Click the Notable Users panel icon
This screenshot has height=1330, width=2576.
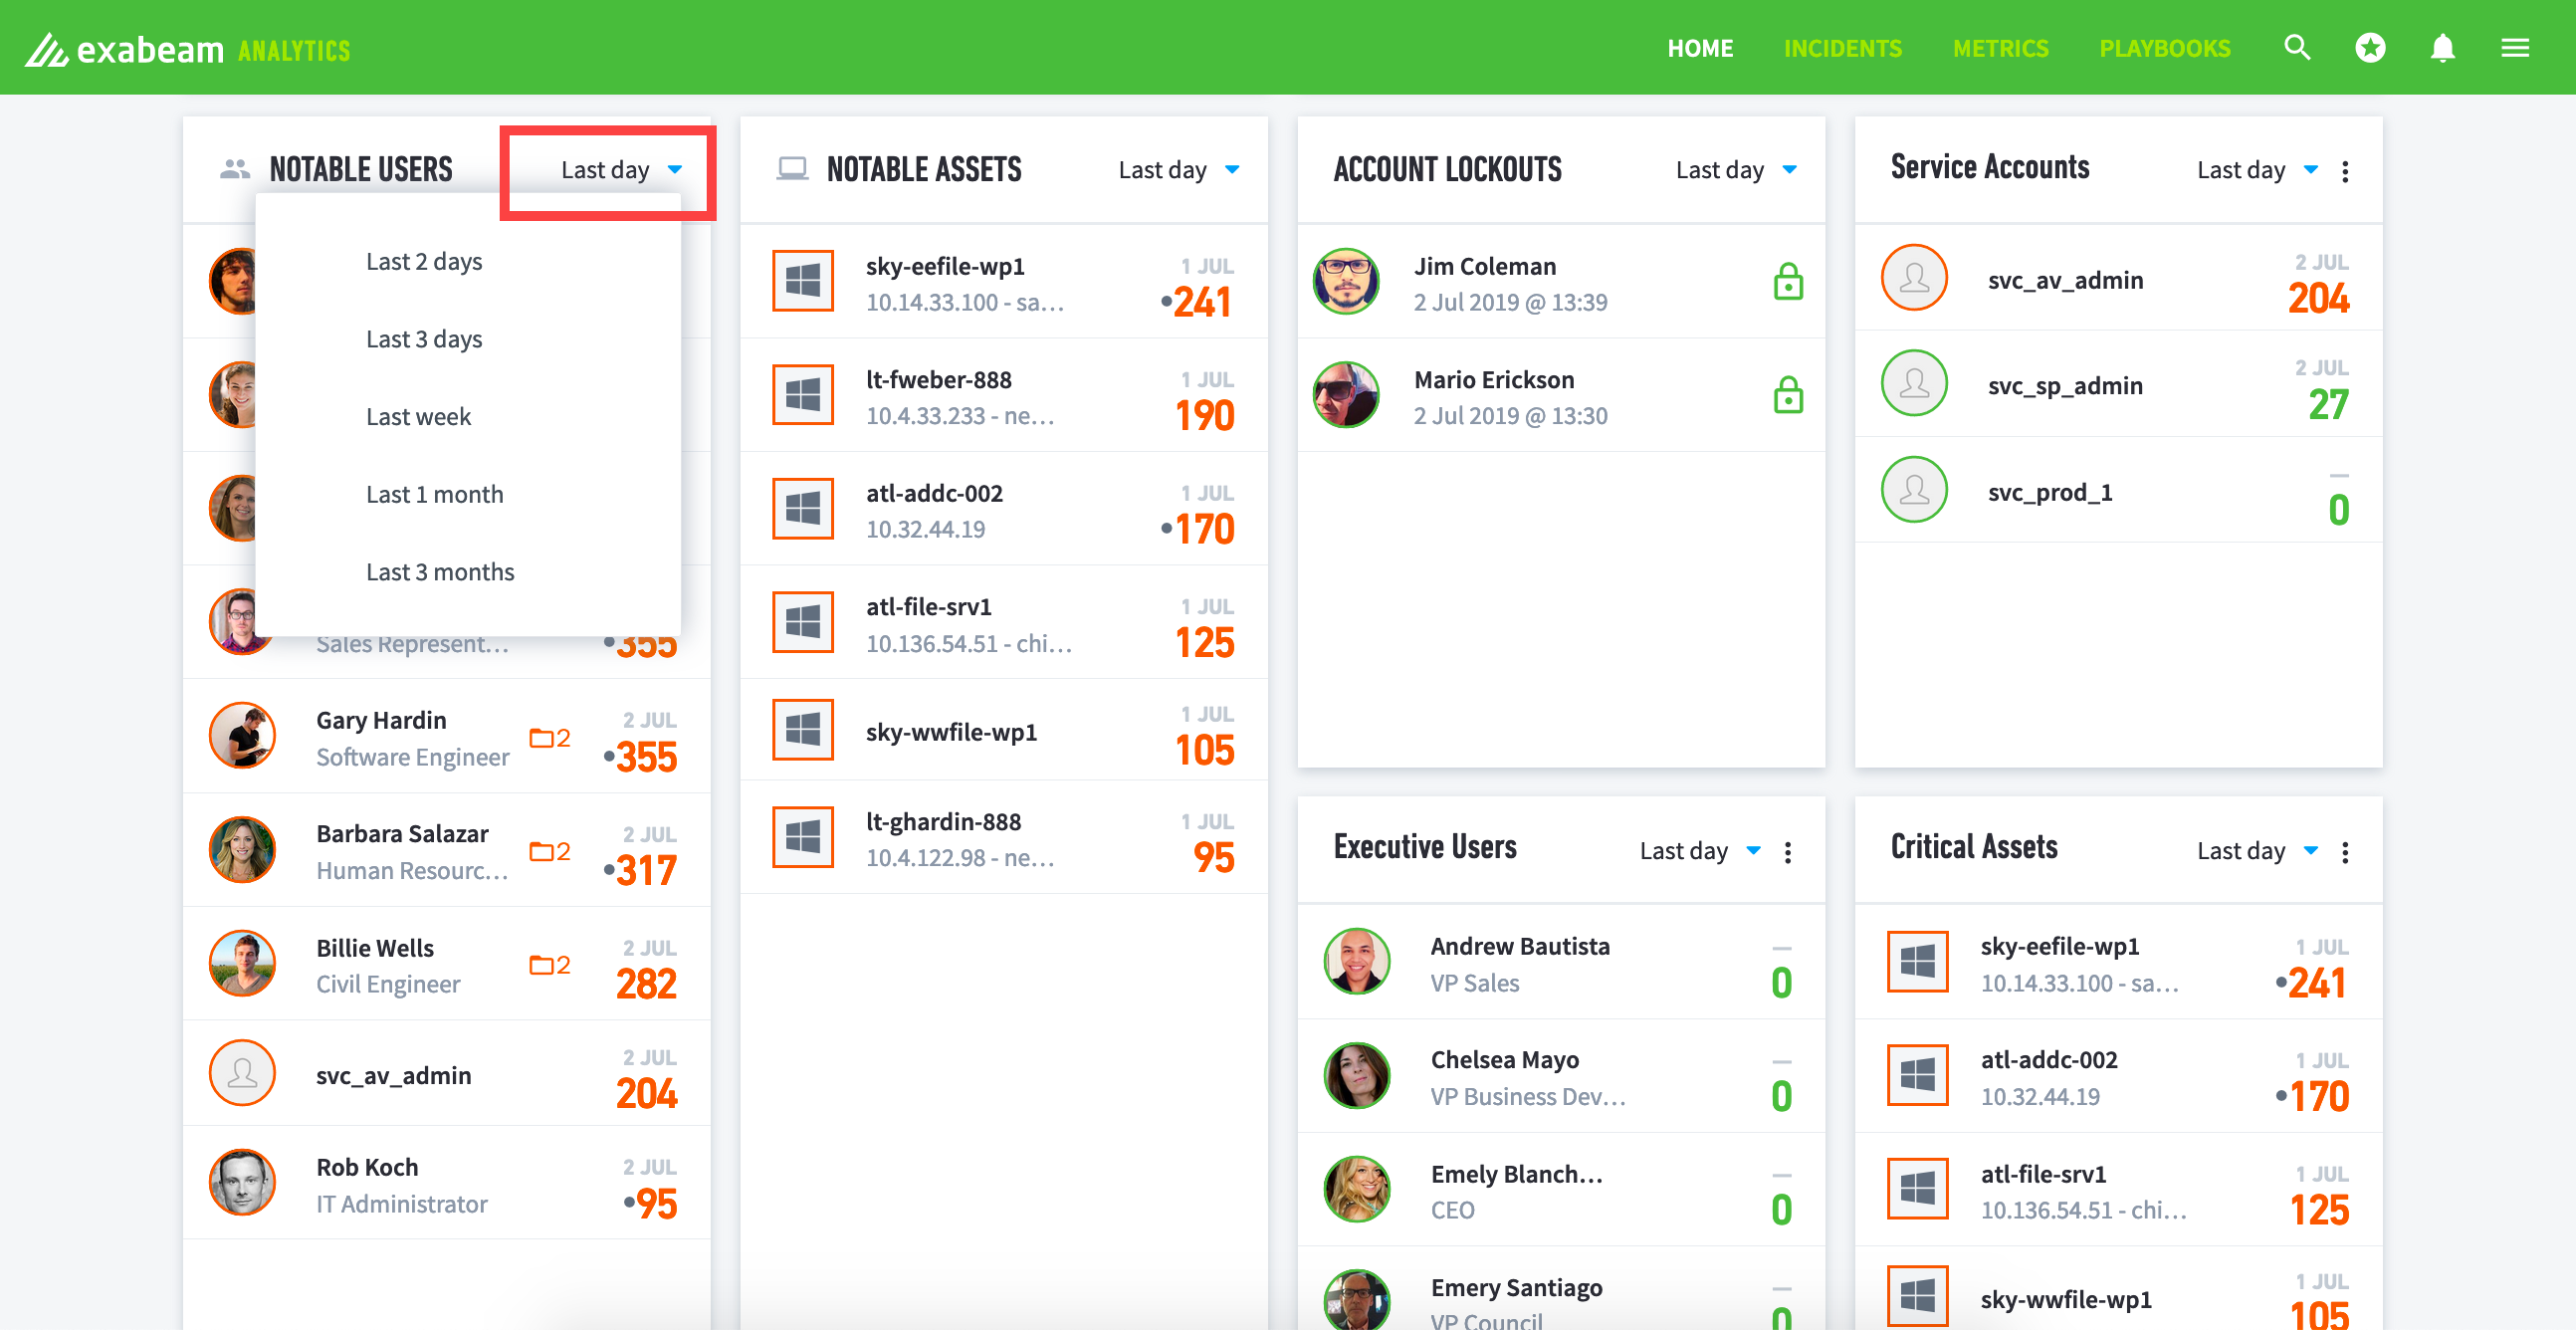click(x=234, y=166)
